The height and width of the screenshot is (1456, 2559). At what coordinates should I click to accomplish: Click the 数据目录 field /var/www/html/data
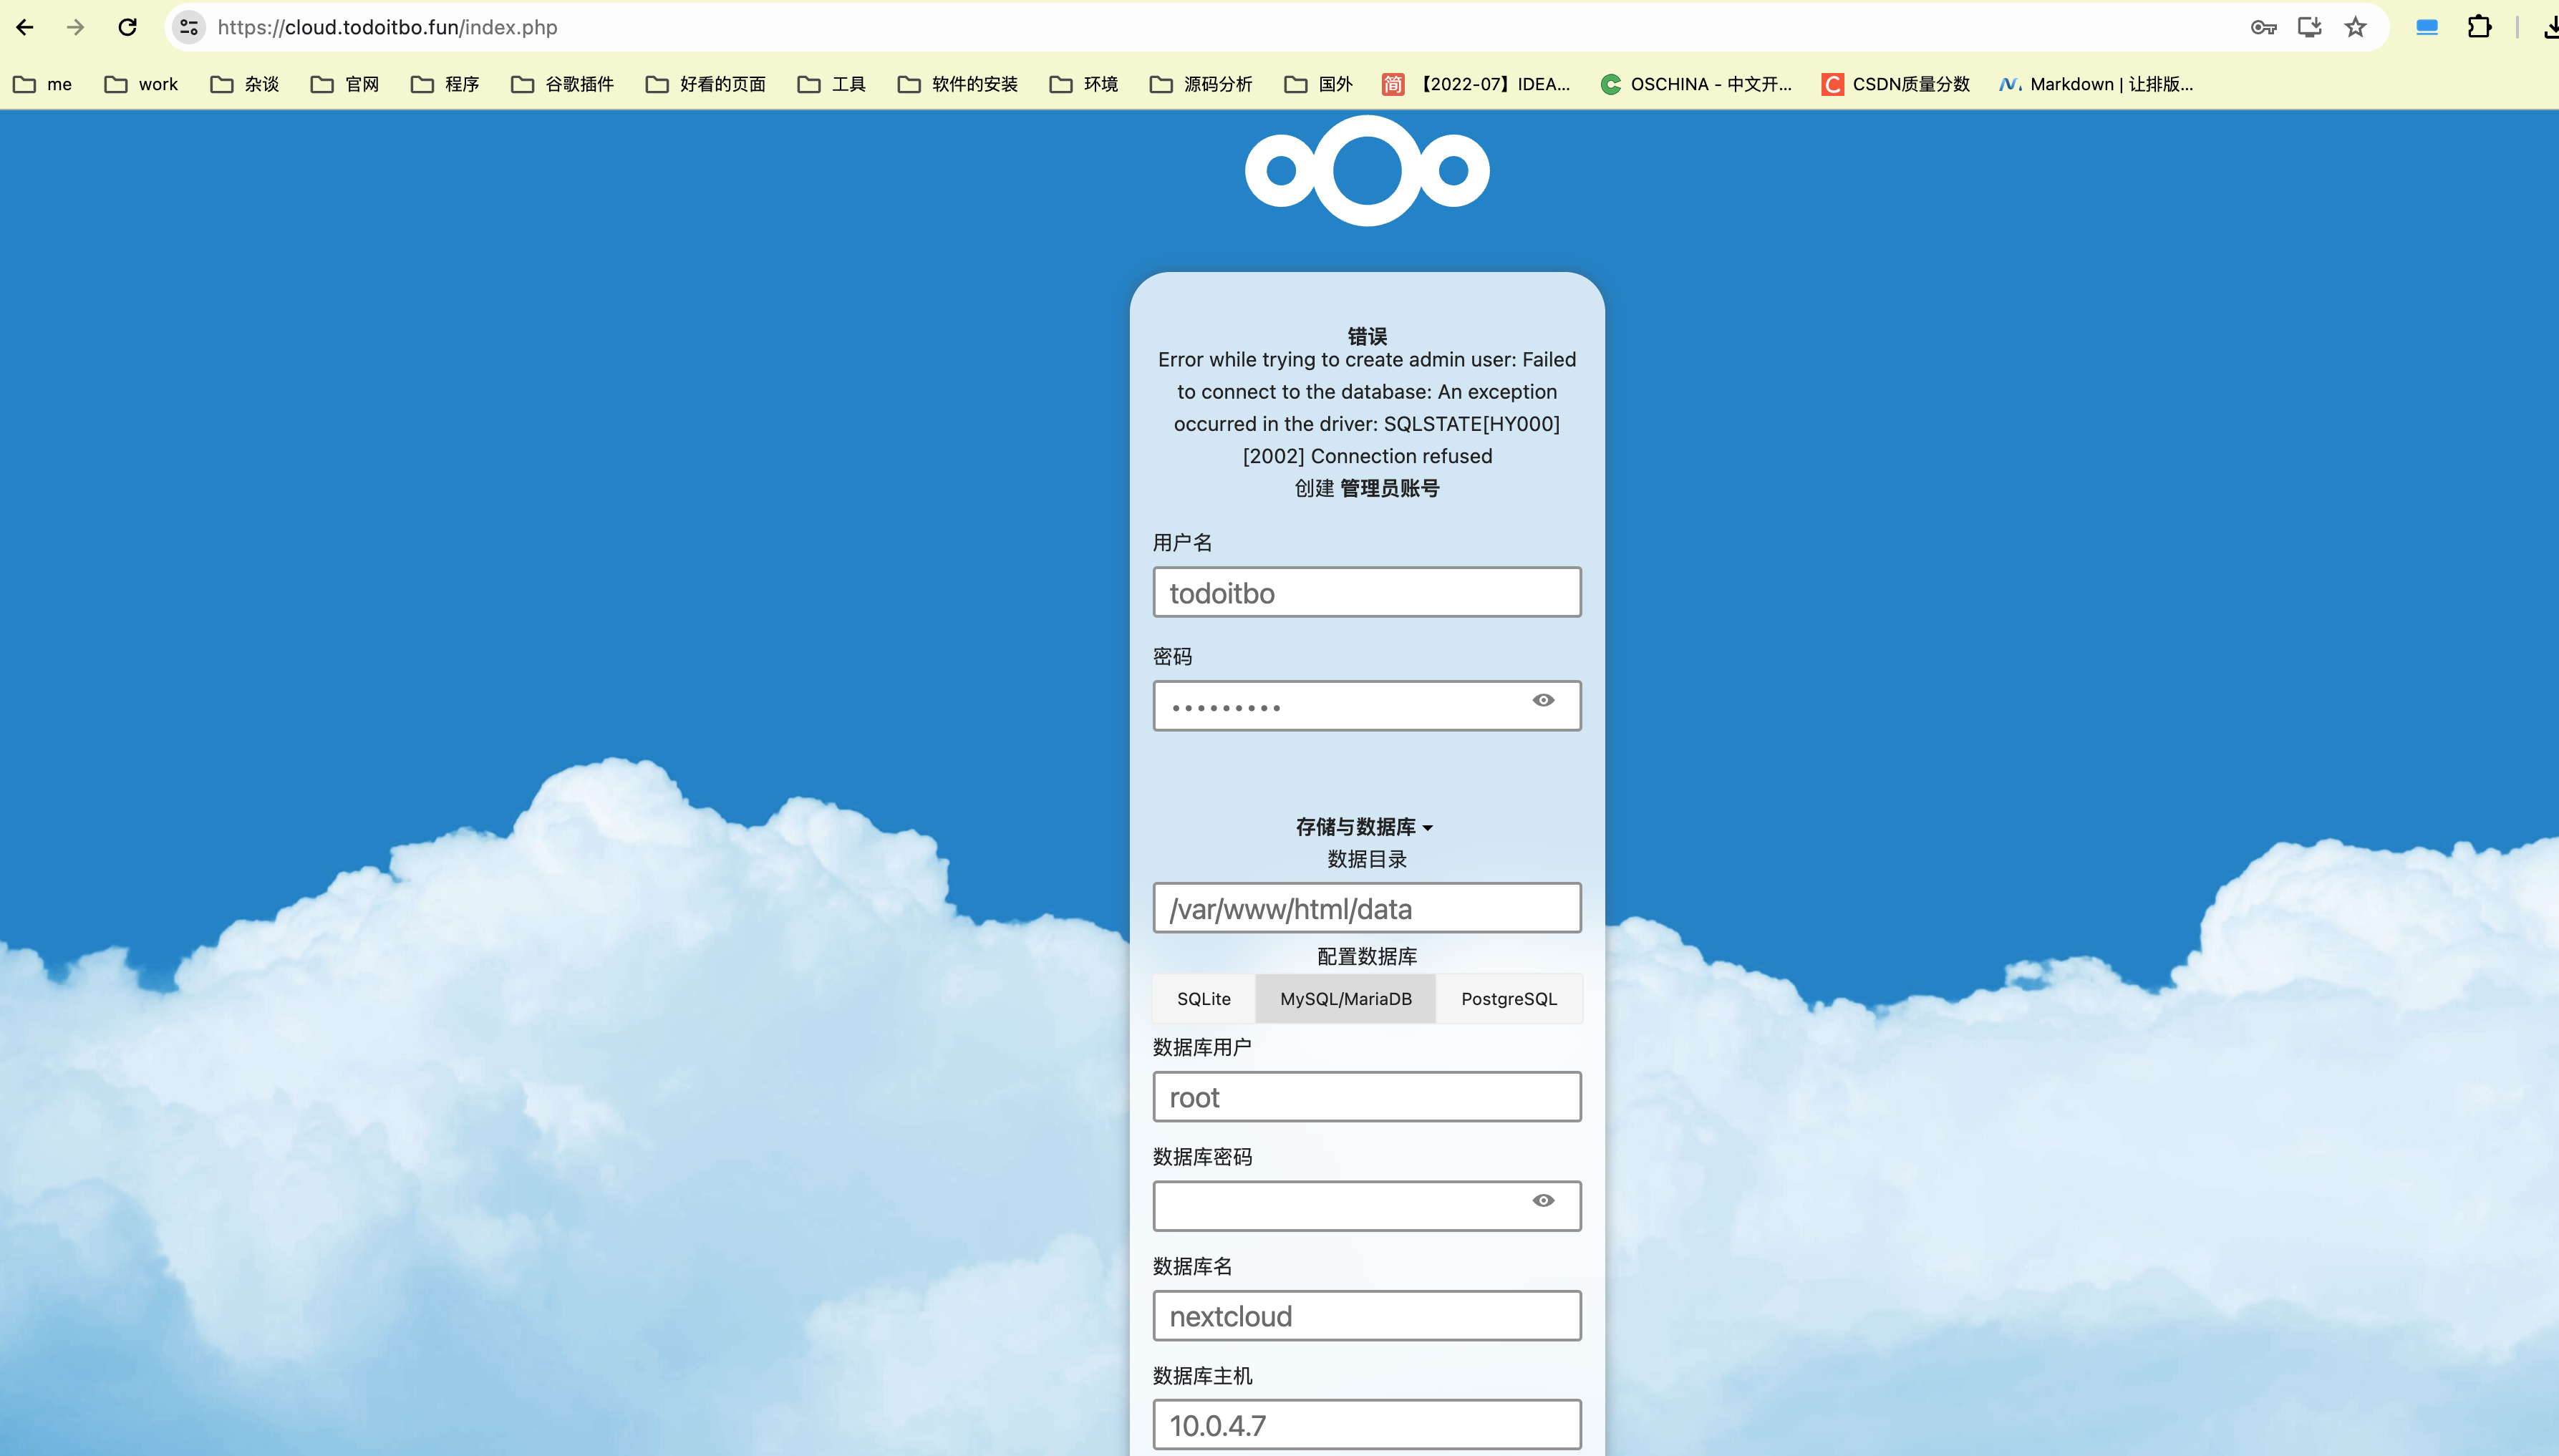[x=1367, y=908]
